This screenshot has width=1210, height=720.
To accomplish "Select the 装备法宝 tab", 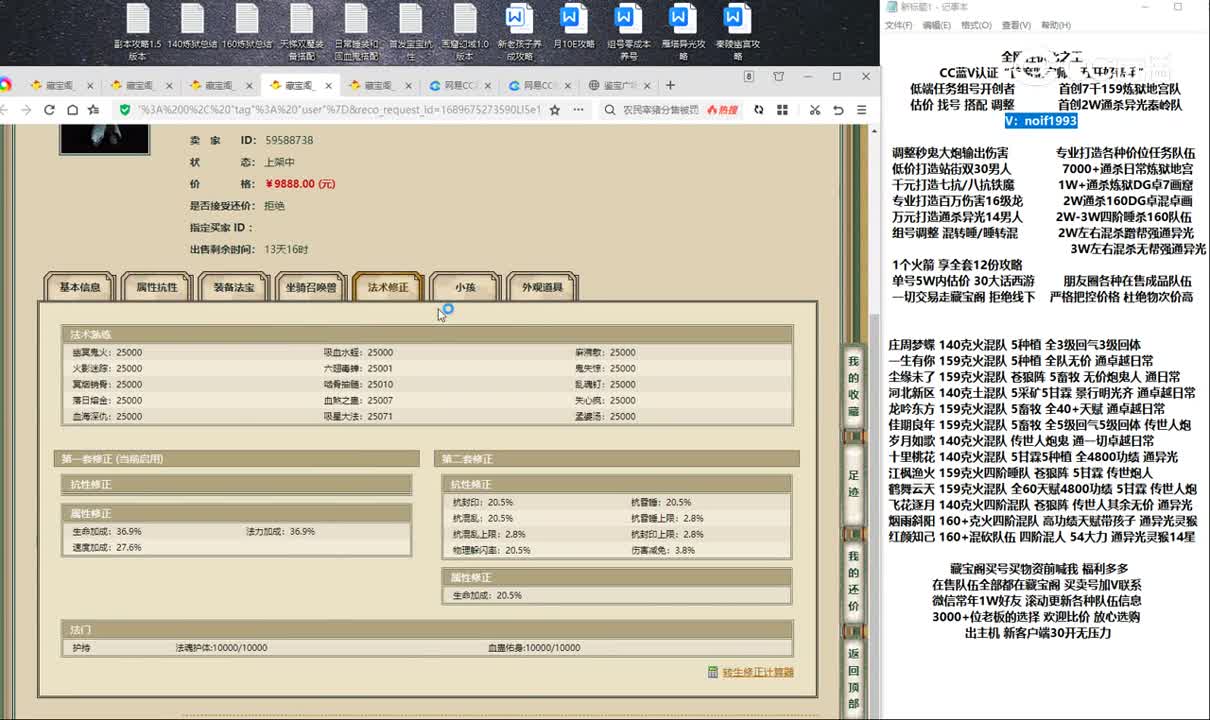I will 234,287.
